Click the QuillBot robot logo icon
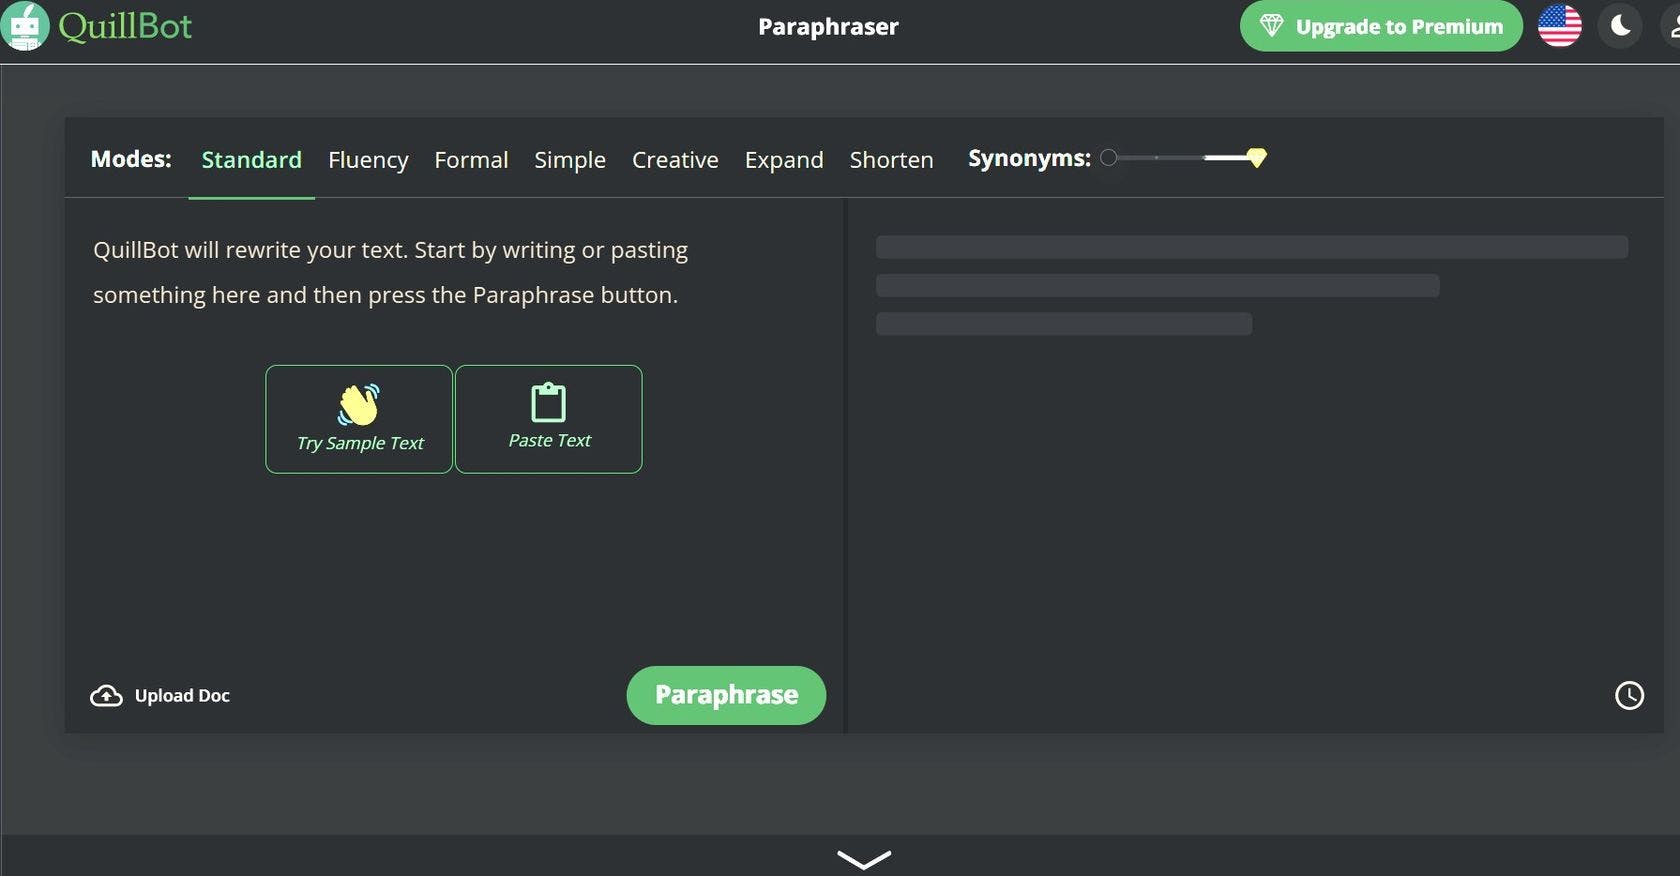 [x=24, y=26]
